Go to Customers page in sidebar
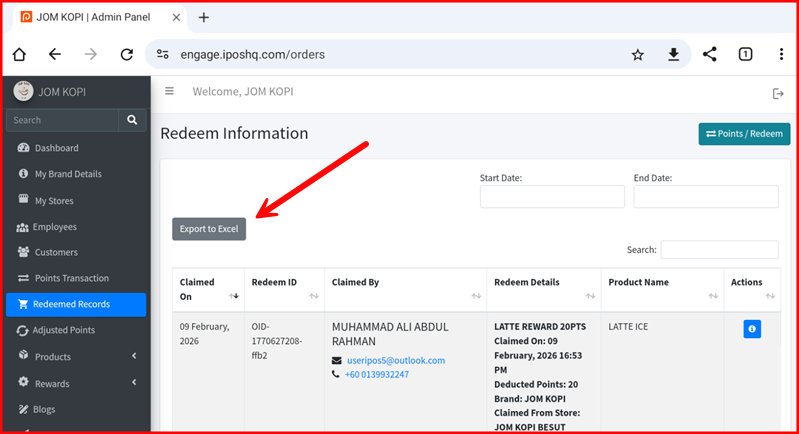The height and width of the screenshot is (434, 799). (x=55, y=252)
